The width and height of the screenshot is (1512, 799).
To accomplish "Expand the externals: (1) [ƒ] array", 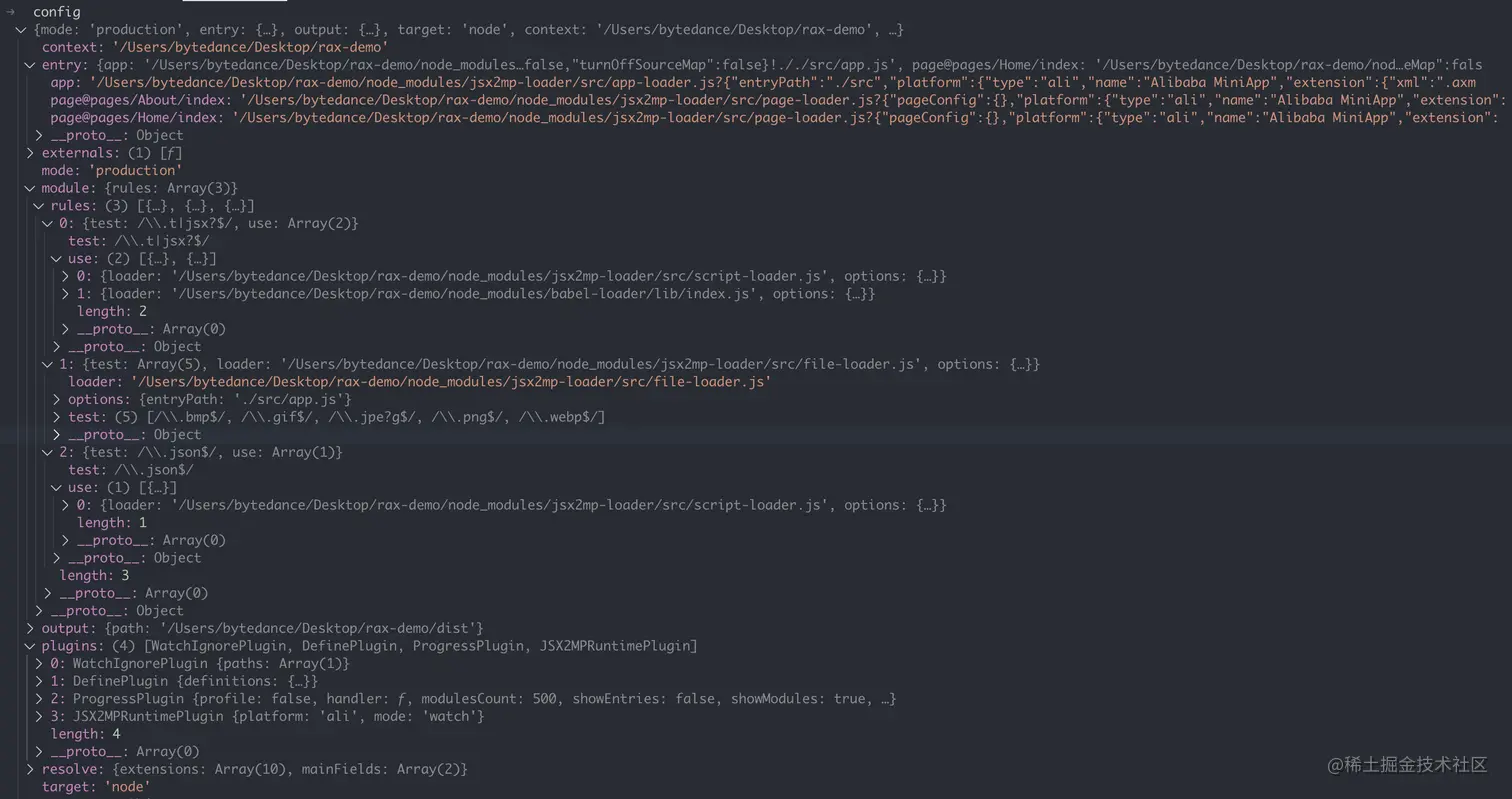I will click(30, 153).
